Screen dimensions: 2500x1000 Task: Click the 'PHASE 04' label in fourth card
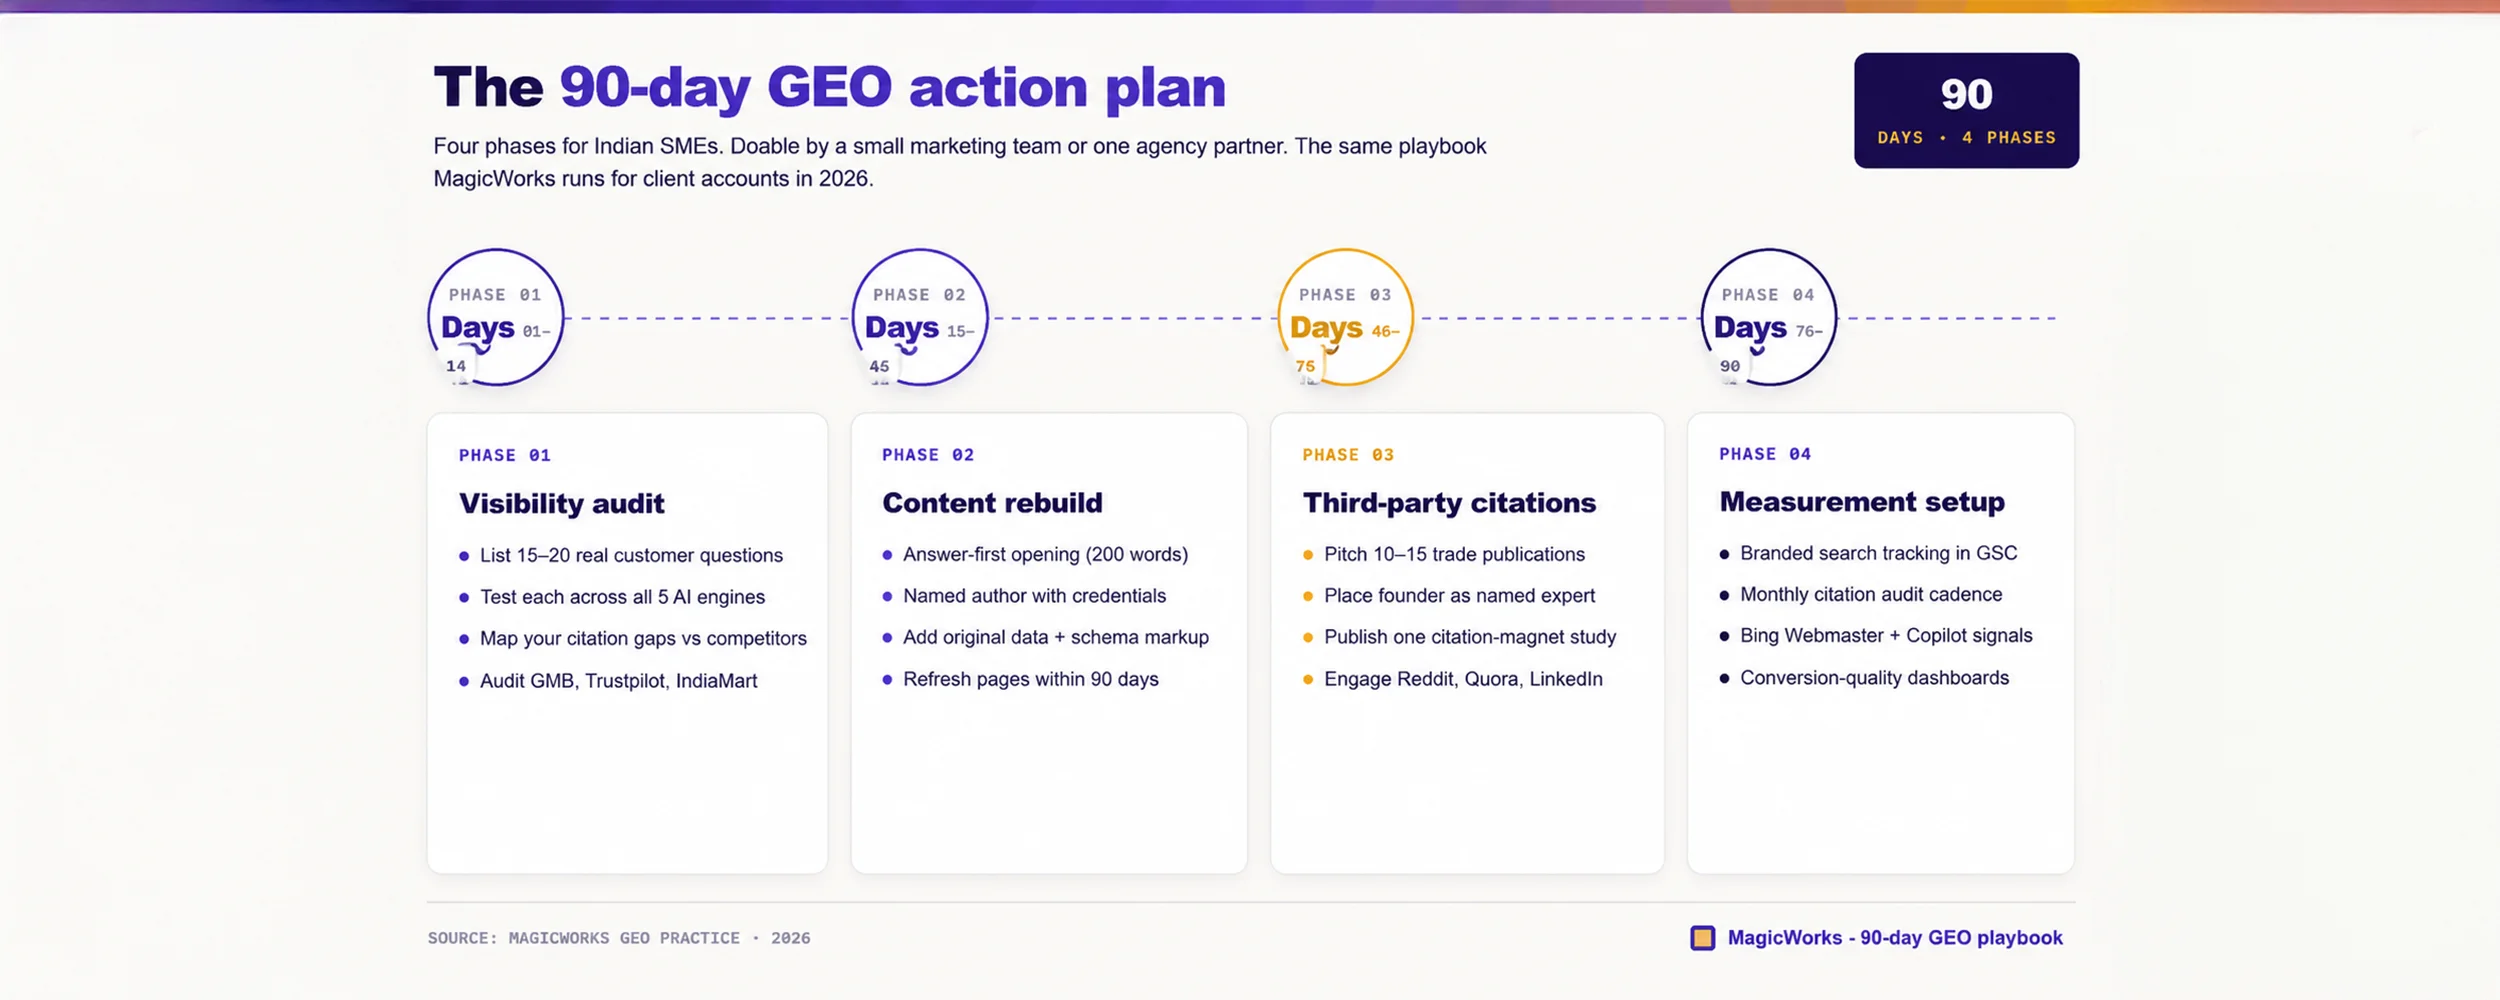tap(1765, 453)
